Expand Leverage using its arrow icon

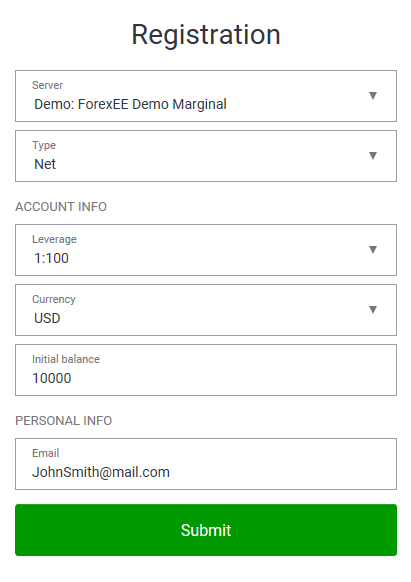pyautogui.click(x=373, y=249)
